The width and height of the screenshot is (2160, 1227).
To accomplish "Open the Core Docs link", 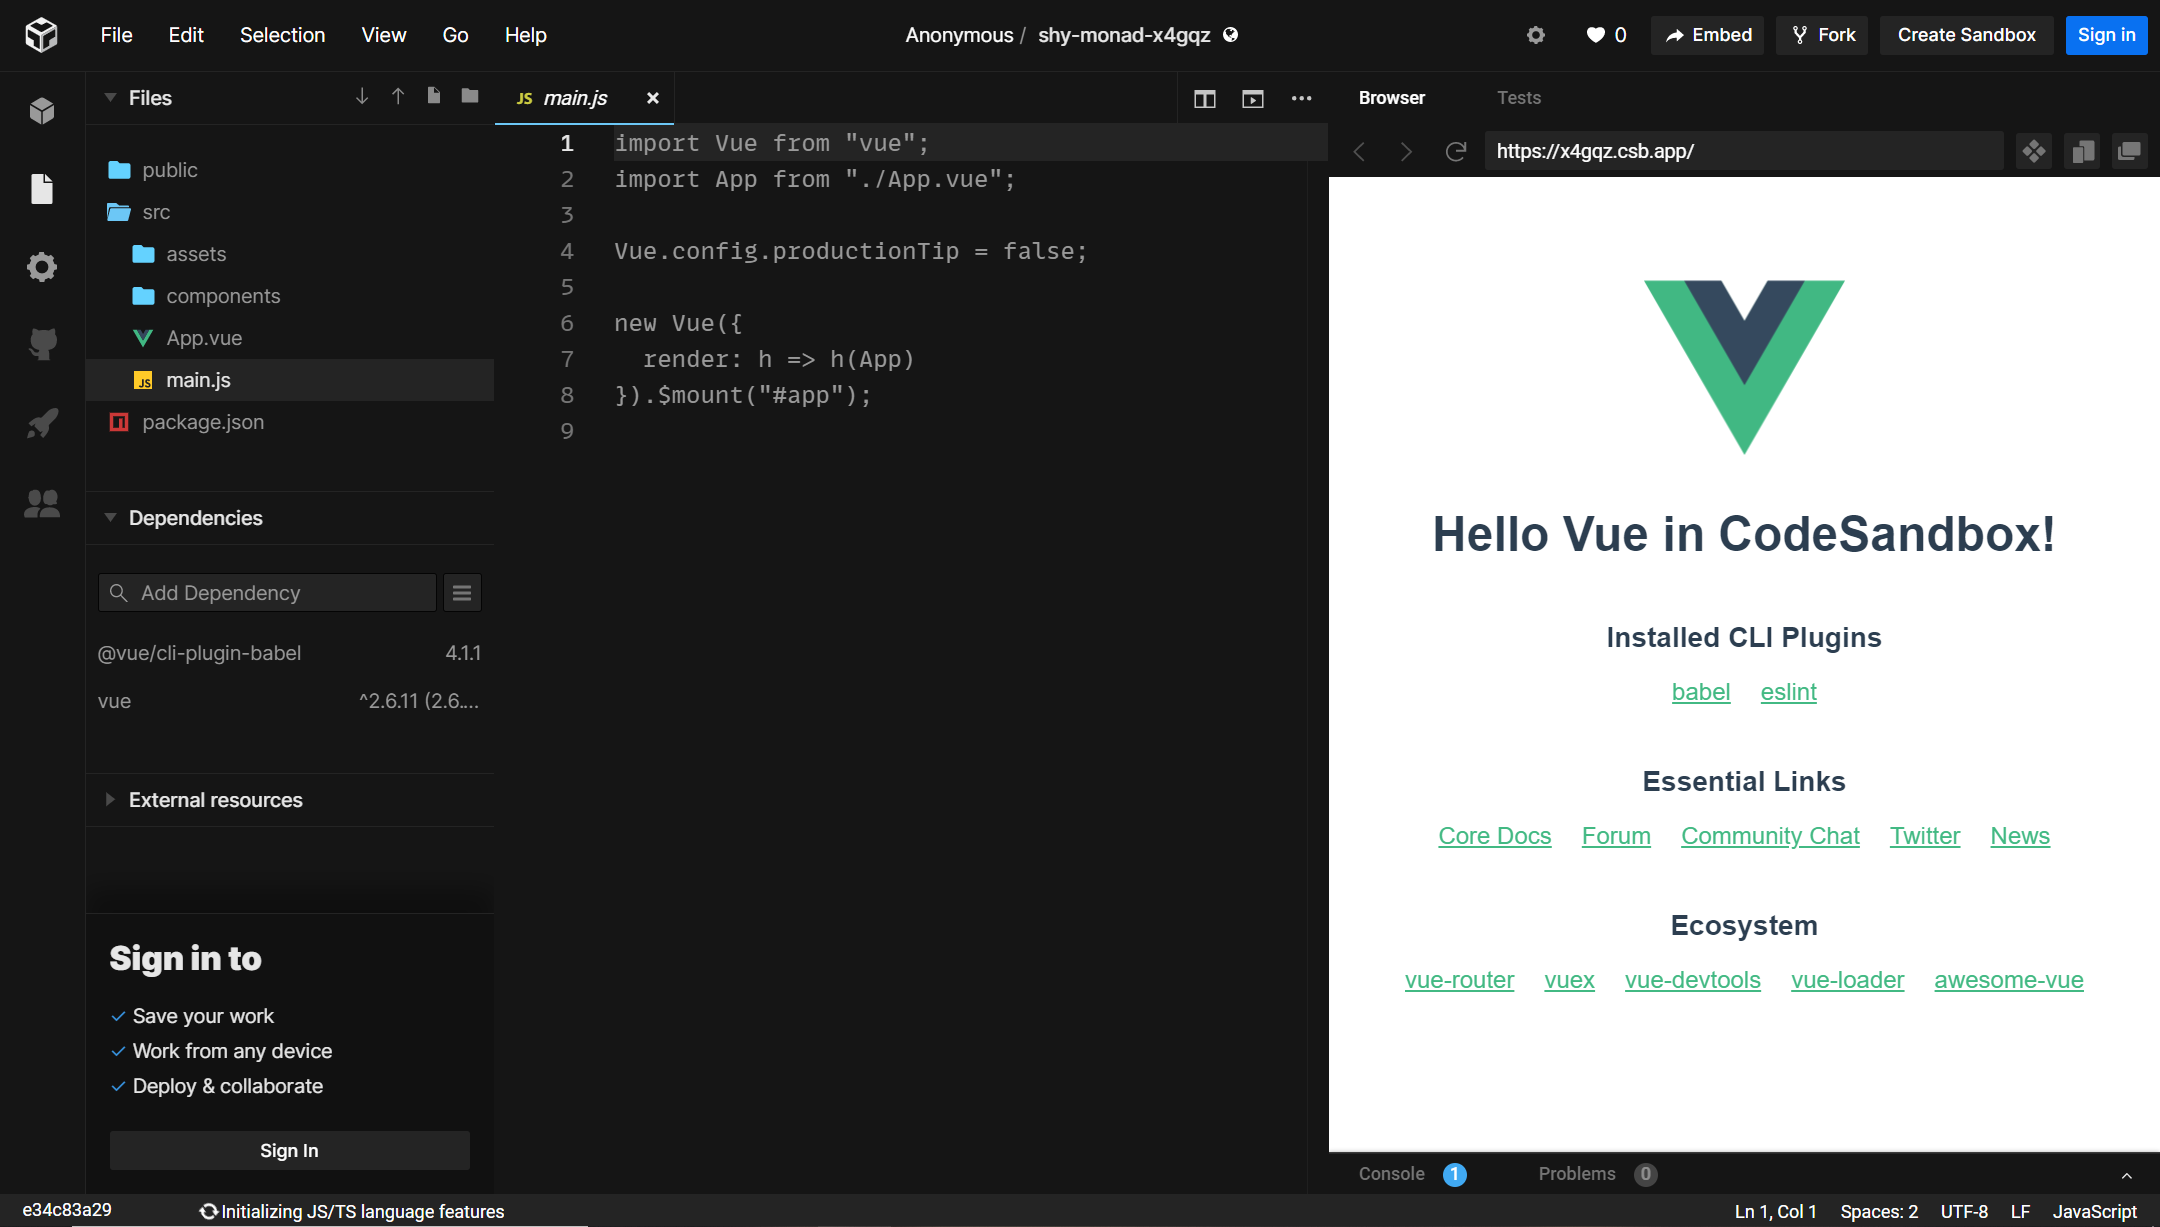I will tap(1494, 836).
